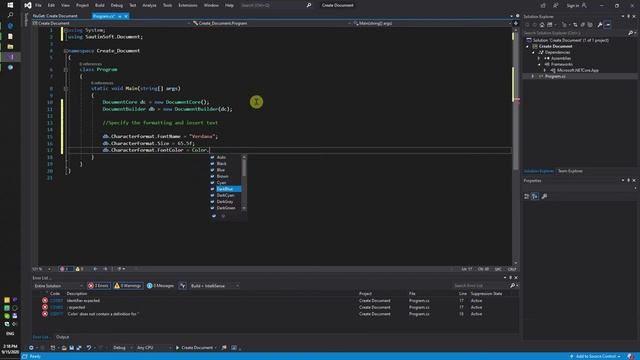Open the File menu

tap(38, 5)
